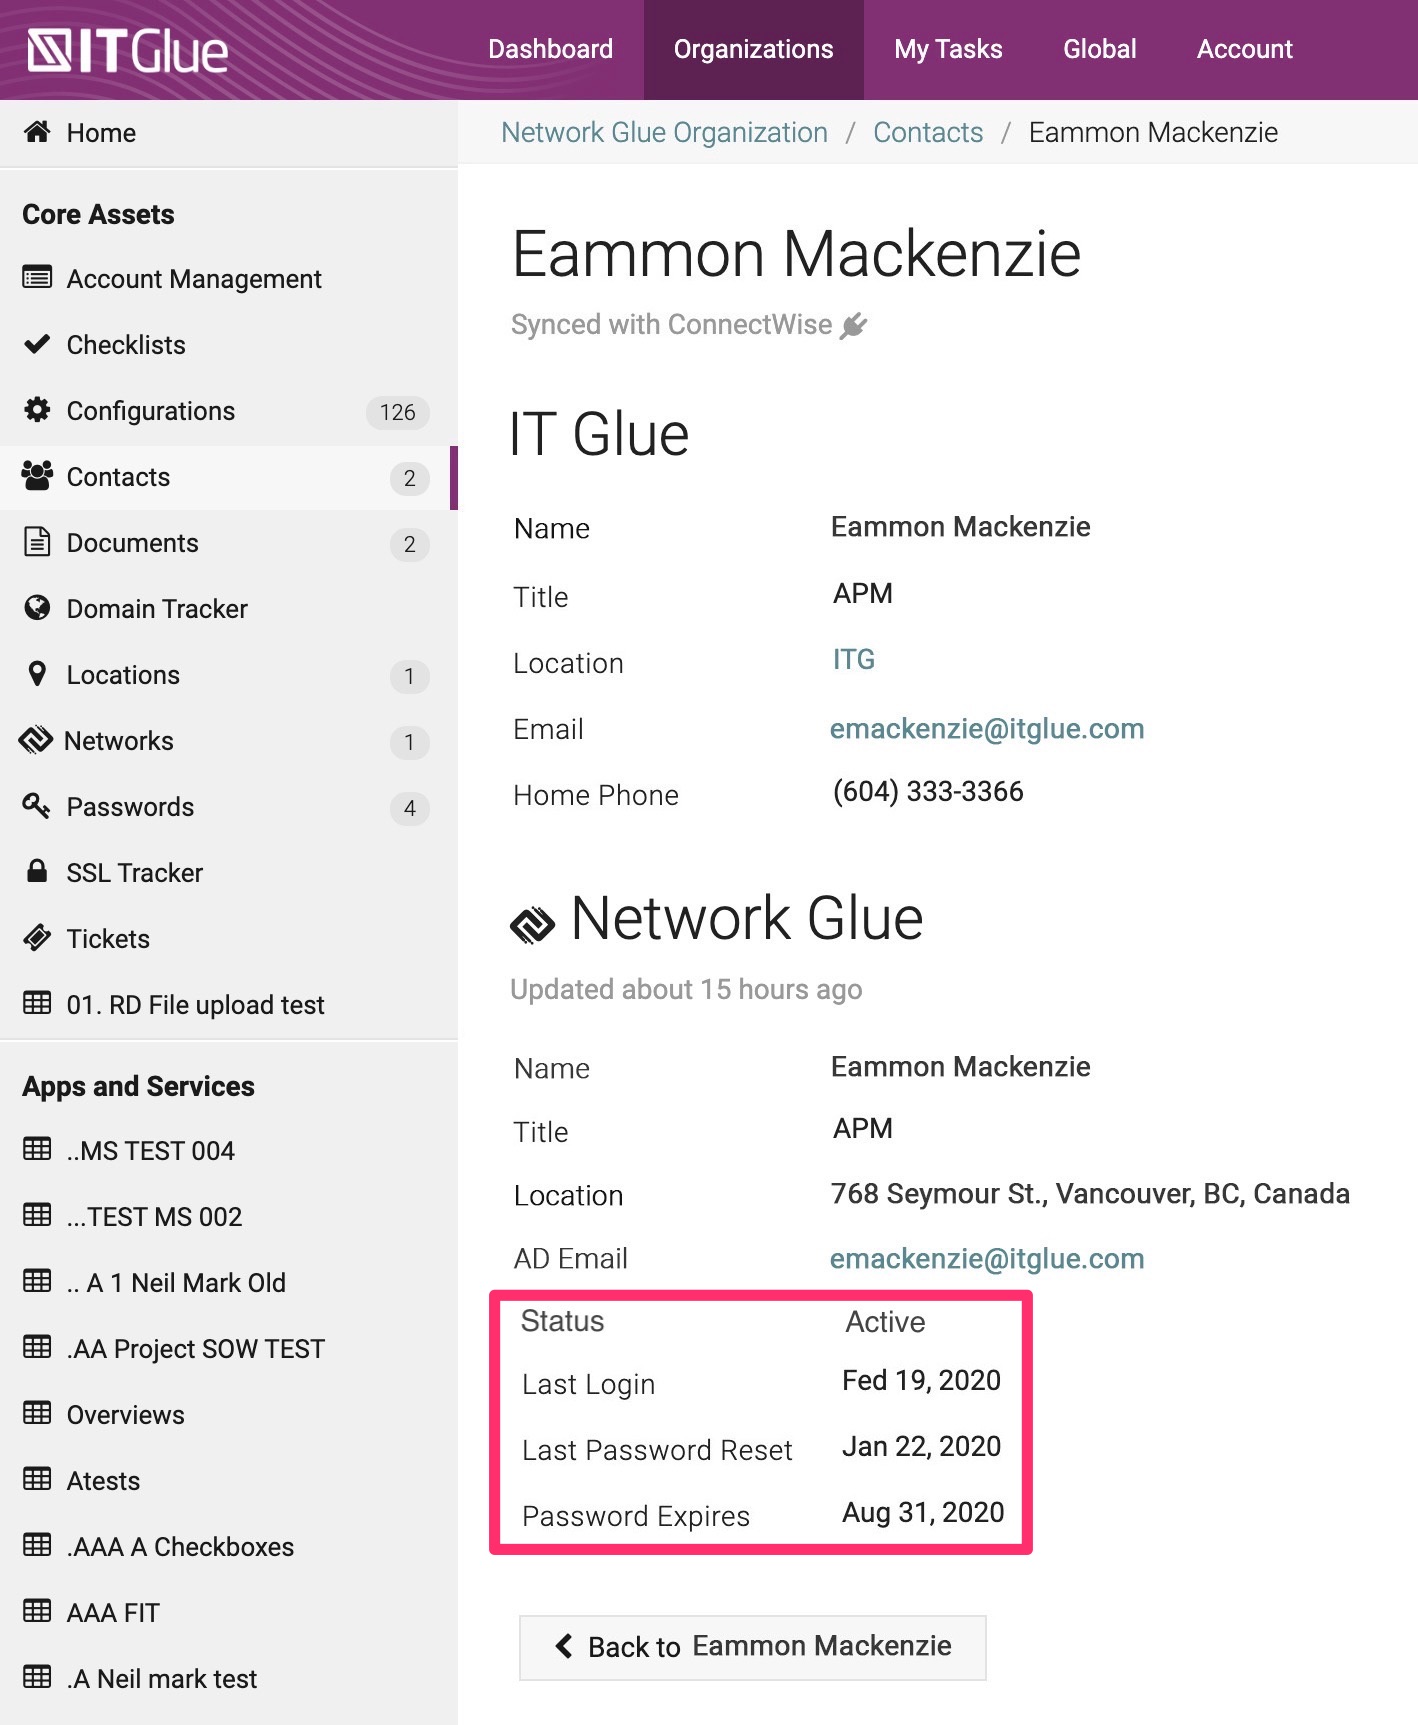Click the Configurations gear icon

(37, 410)
